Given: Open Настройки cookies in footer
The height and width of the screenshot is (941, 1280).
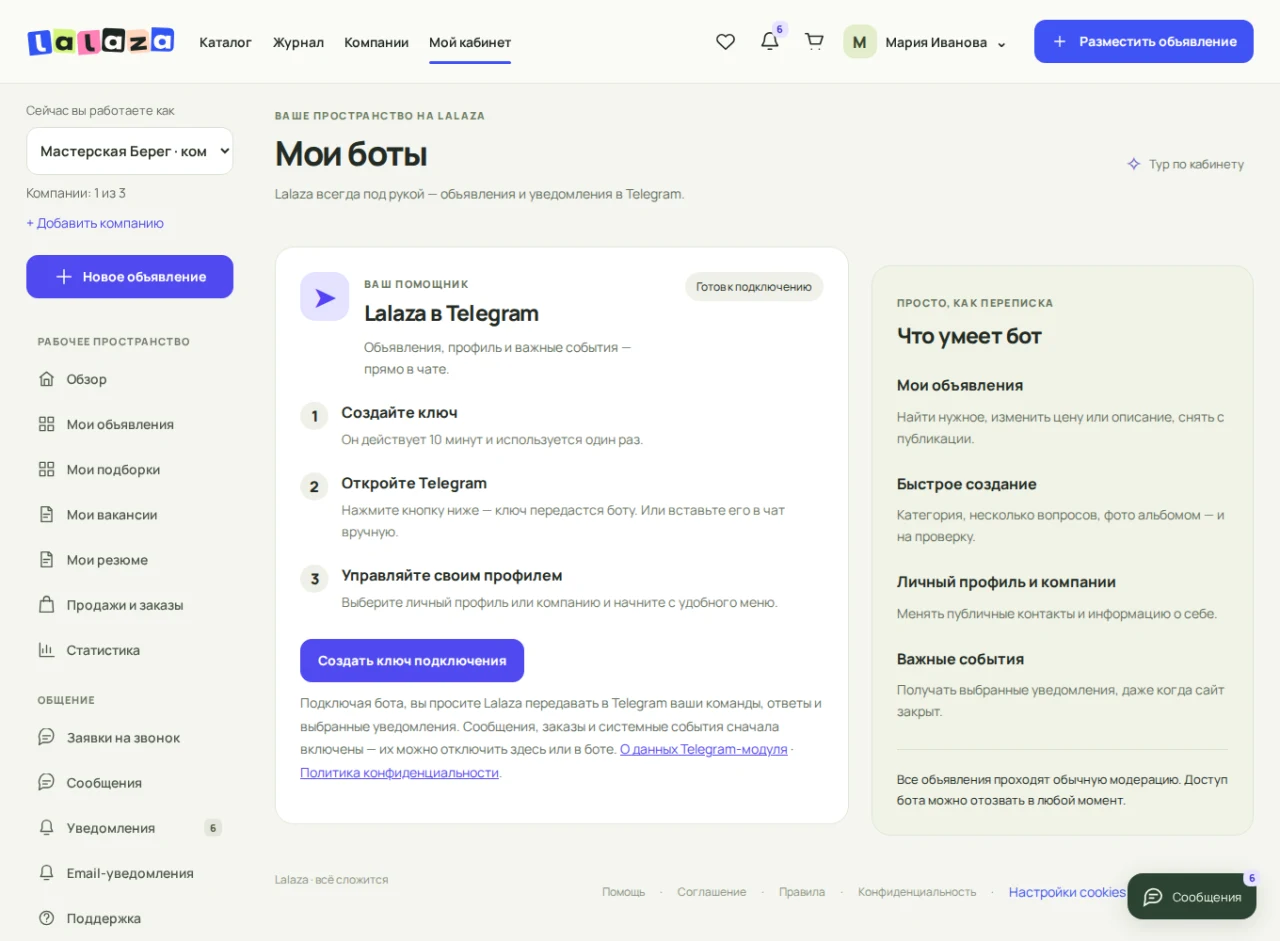Looking at the screenshot, I should click(x=1067, y=892).
